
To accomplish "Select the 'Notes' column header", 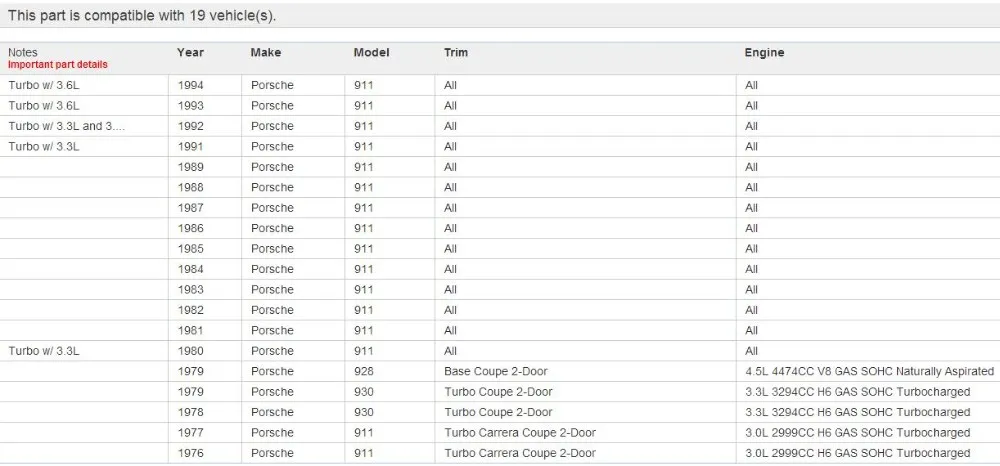I will (23, 52).
